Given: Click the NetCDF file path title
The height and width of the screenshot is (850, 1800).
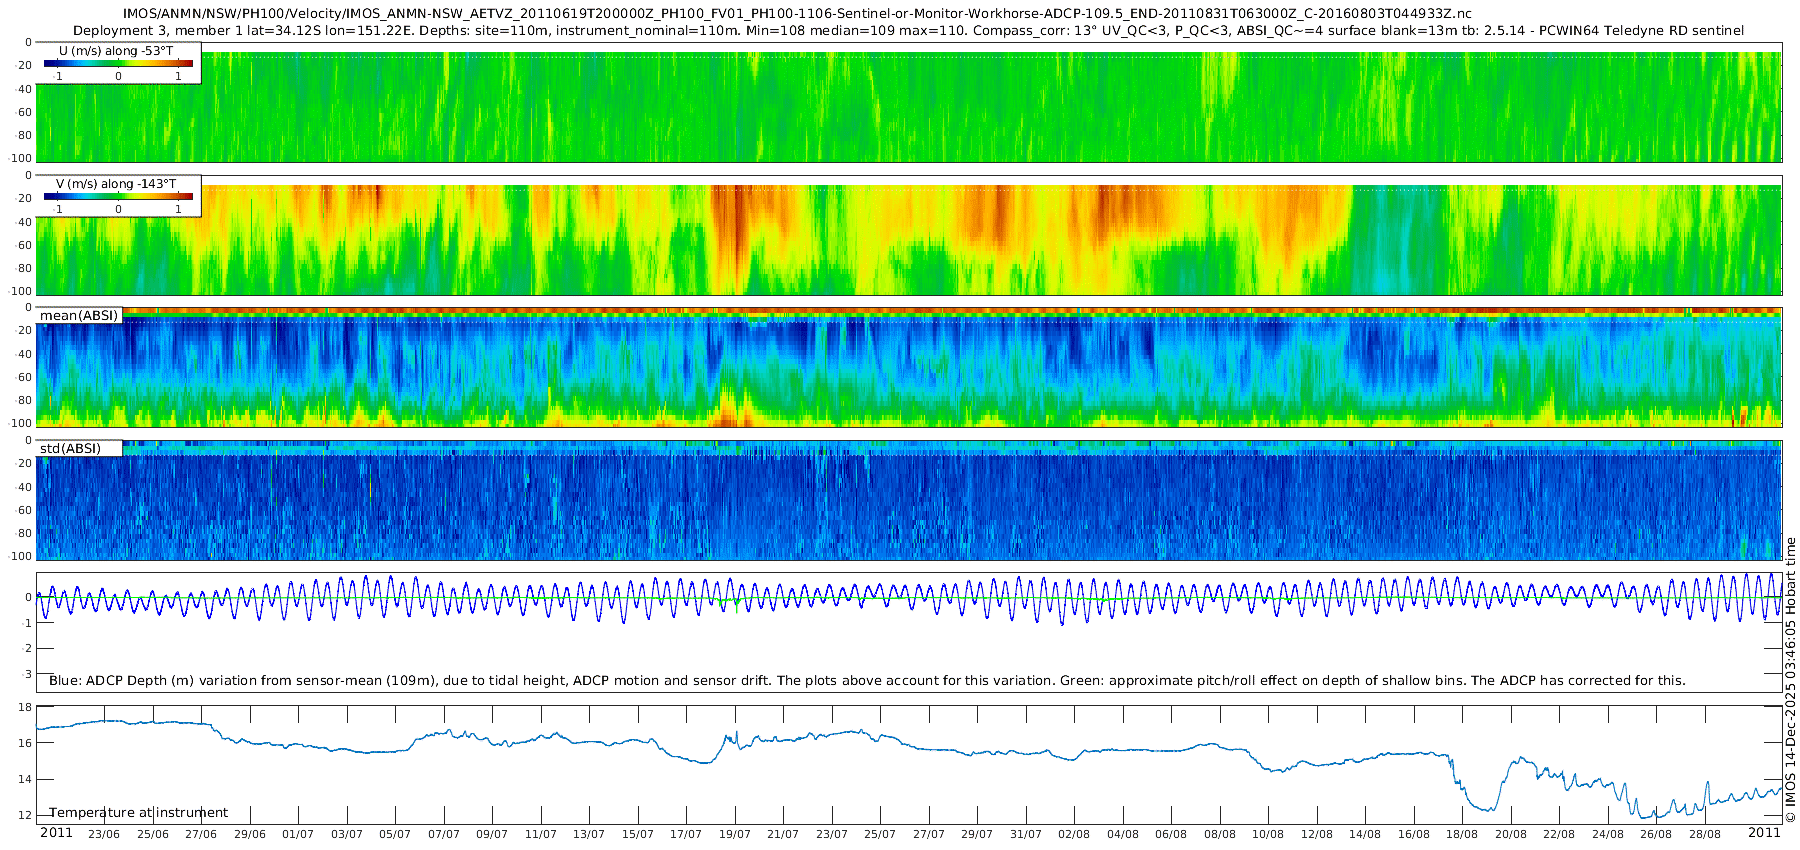Looking at the screenshot, I should tap(797, 14).
